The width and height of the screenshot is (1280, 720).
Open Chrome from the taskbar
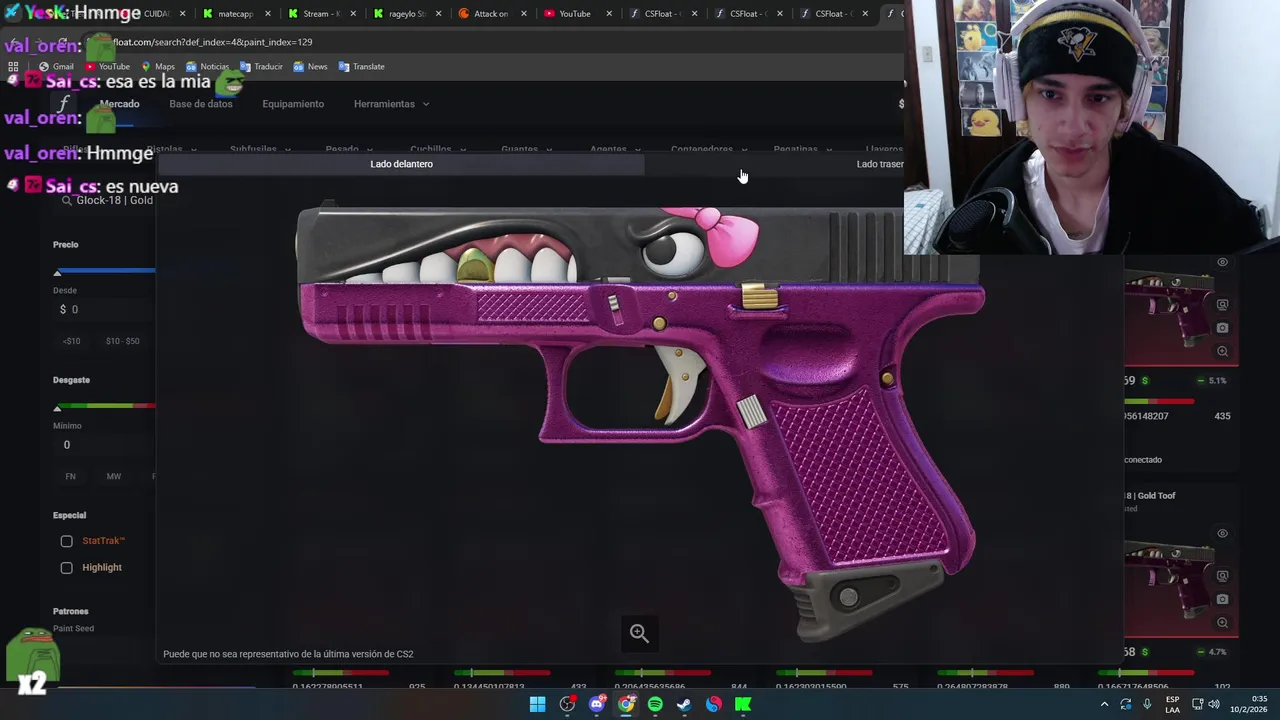[626, 704]
